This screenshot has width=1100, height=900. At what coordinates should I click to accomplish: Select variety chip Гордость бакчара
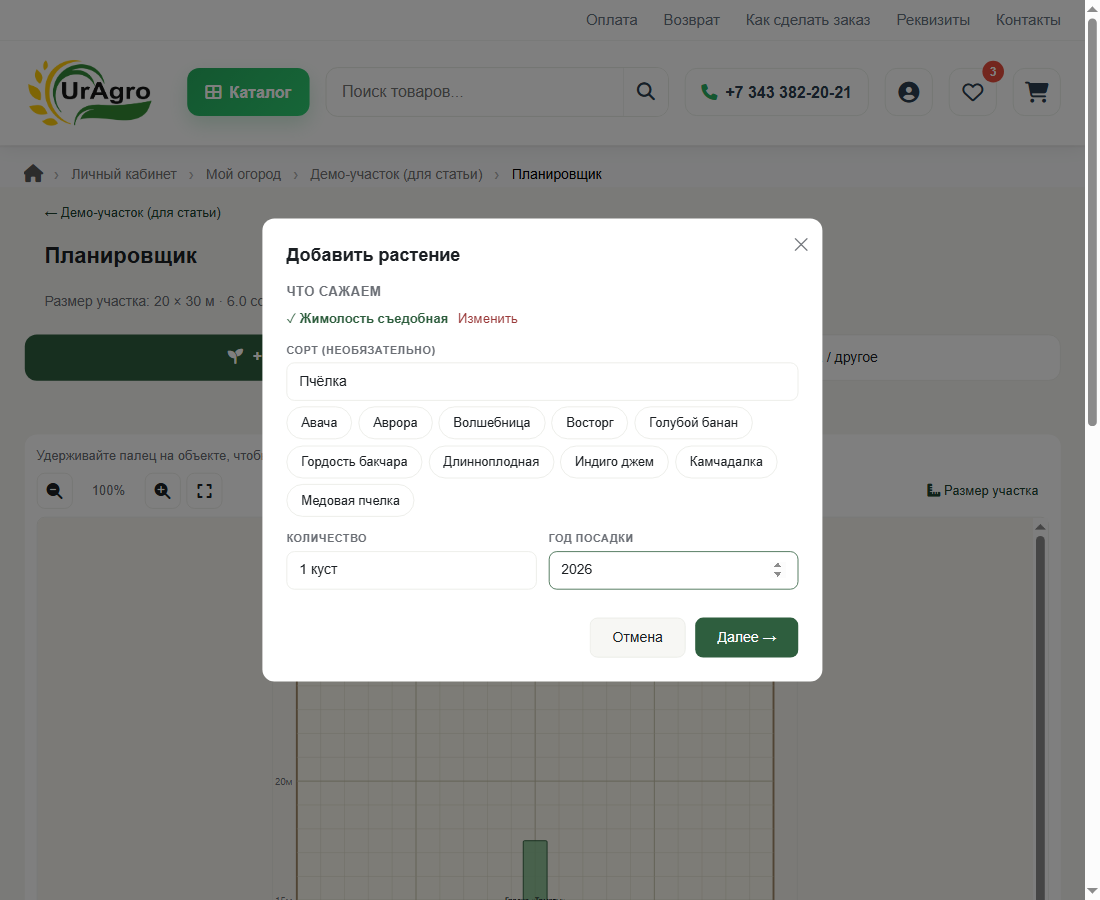coord(354,462)
